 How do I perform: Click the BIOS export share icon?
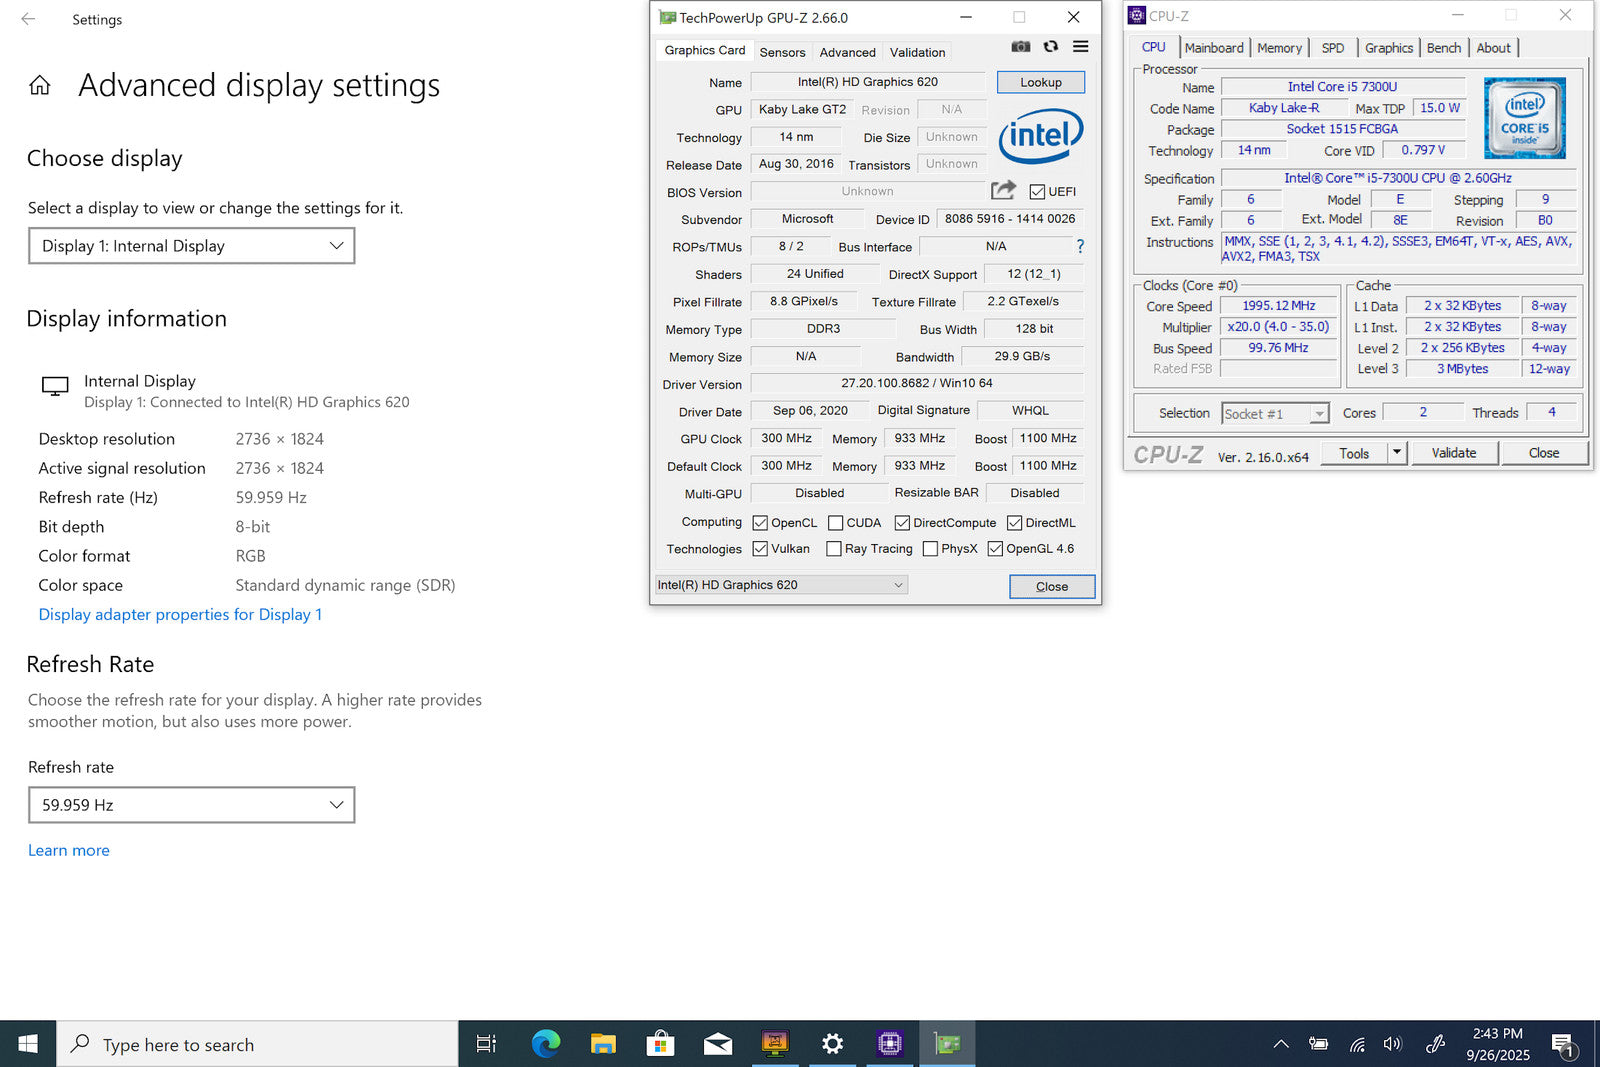[1003, 190]
